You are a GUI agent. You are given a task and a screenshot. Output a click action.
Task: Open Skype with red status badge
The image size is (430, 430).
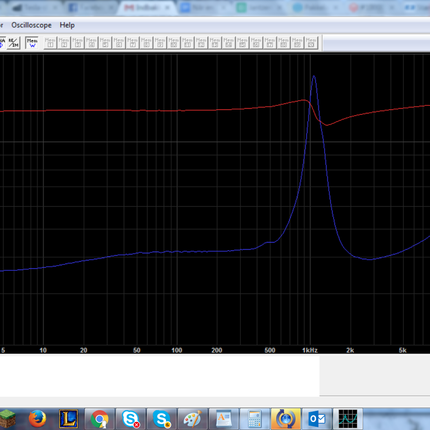tap(130, 418)
